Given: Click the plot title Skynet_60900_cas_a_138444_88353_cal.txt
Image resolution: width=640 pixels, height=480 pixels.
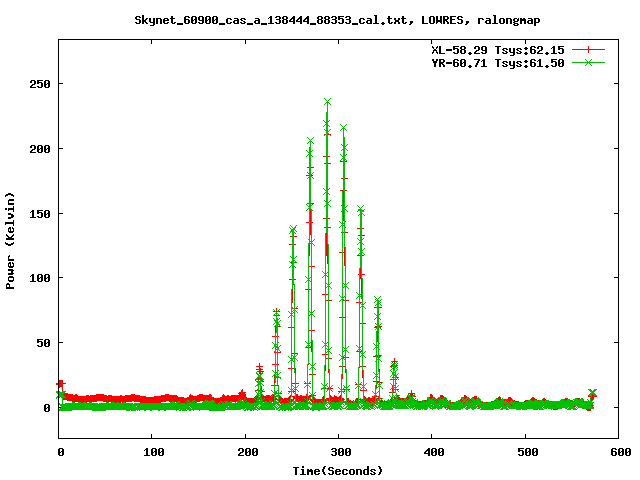Looking at the screenshot, I should tap(337, 20).
